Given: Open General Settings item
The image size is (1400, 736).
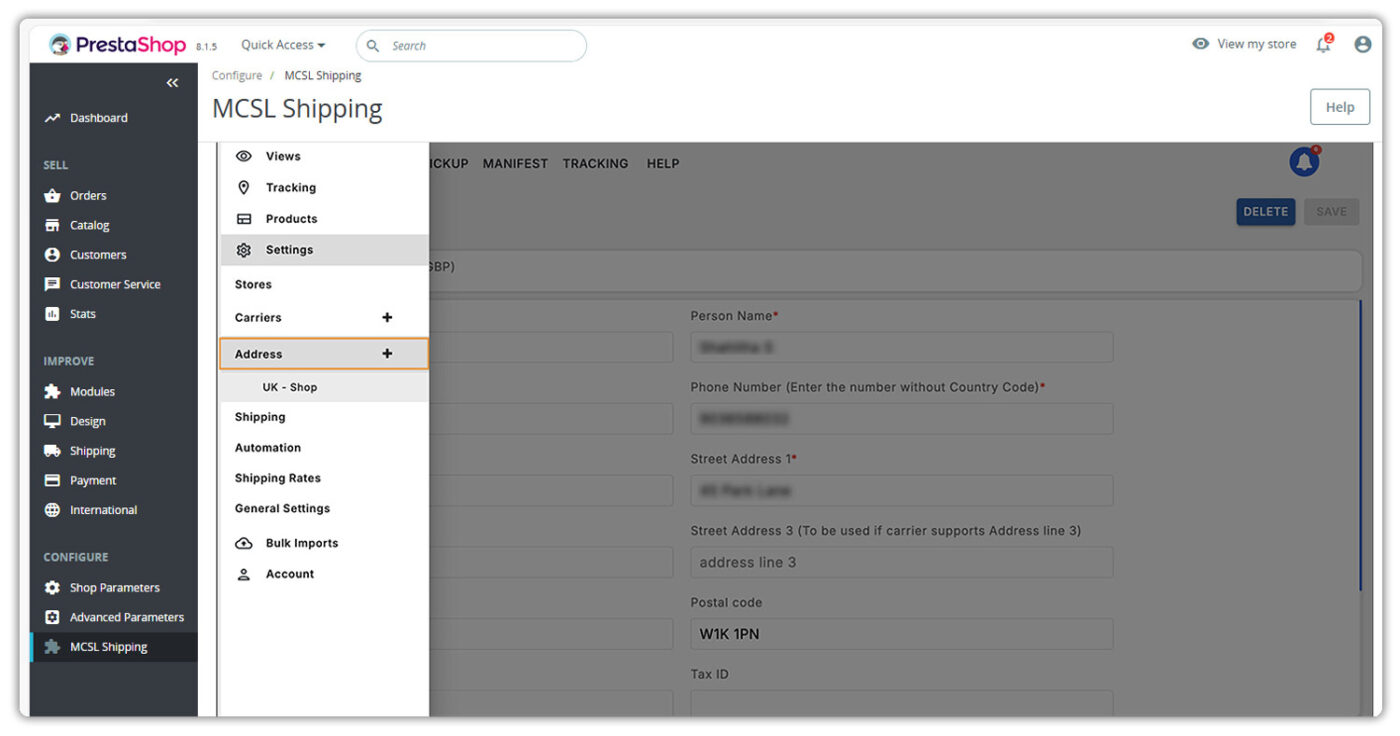Looking at the screenshot, I should click(282, 509).
